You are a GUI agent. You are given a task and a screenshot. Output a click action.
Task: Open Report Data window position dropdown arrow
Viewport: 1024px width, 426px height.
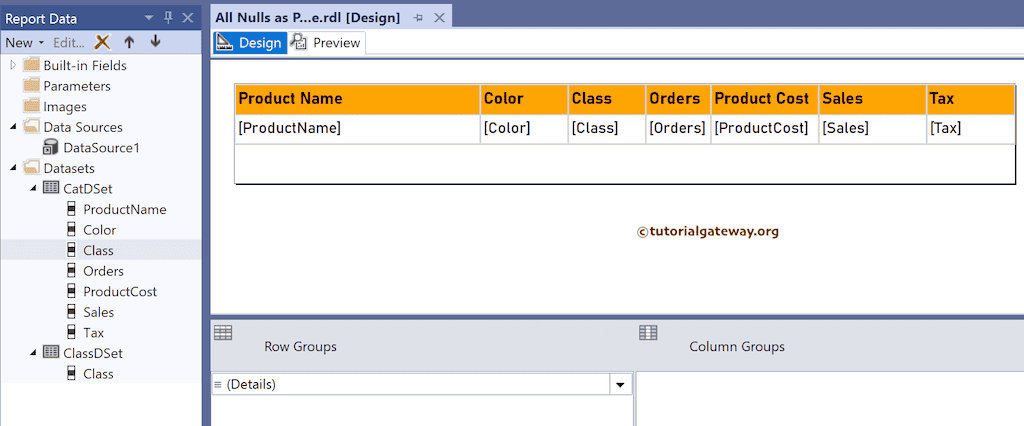pyautogui.click(x=149, y=18)
